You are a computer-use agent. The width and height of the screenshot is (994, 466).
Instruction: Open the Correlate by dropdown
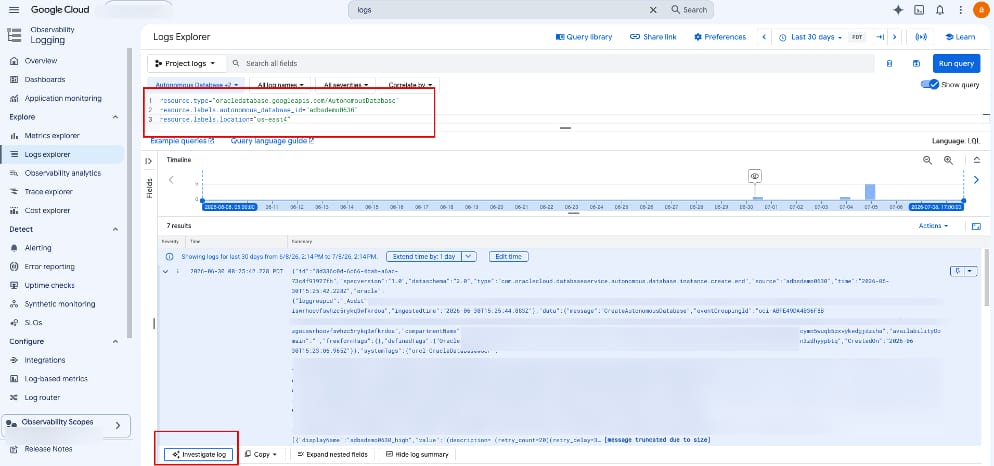coord(410,84)
